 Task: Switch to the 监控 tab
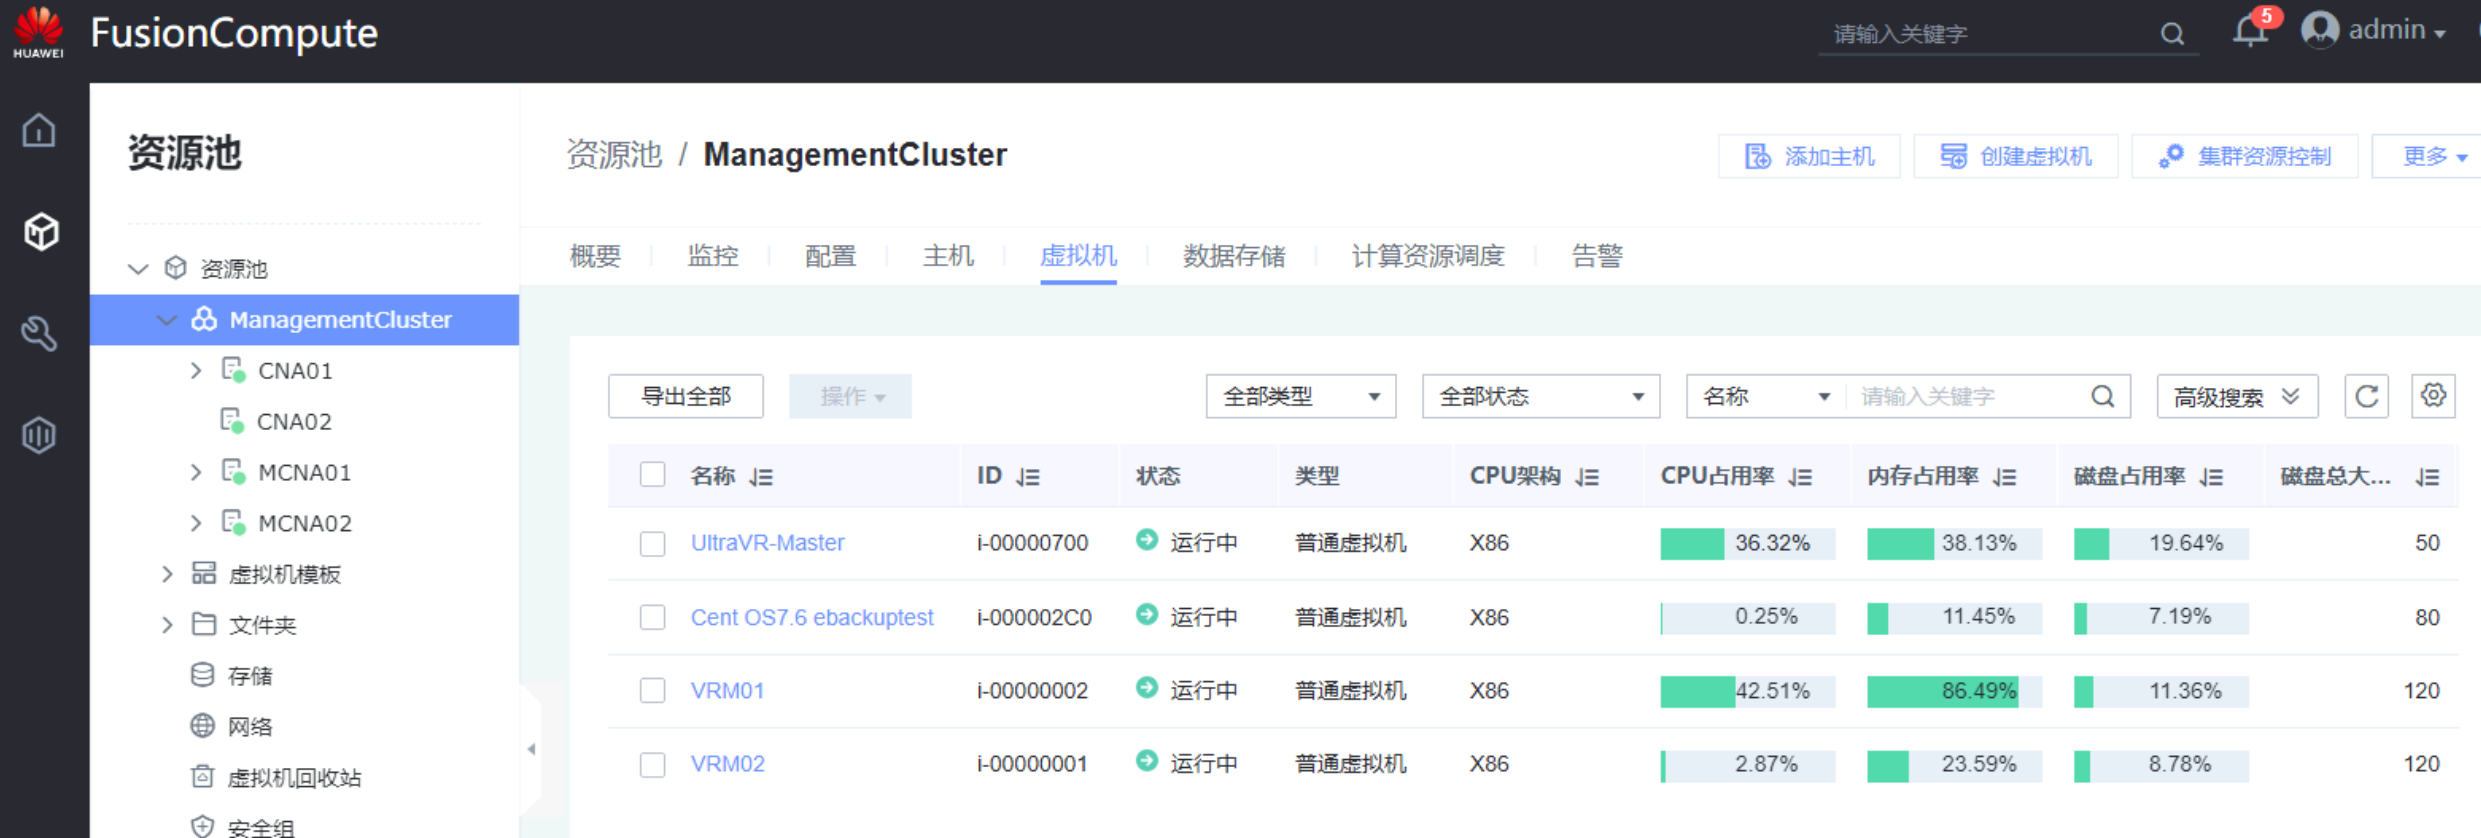click(x=712, y=256)
